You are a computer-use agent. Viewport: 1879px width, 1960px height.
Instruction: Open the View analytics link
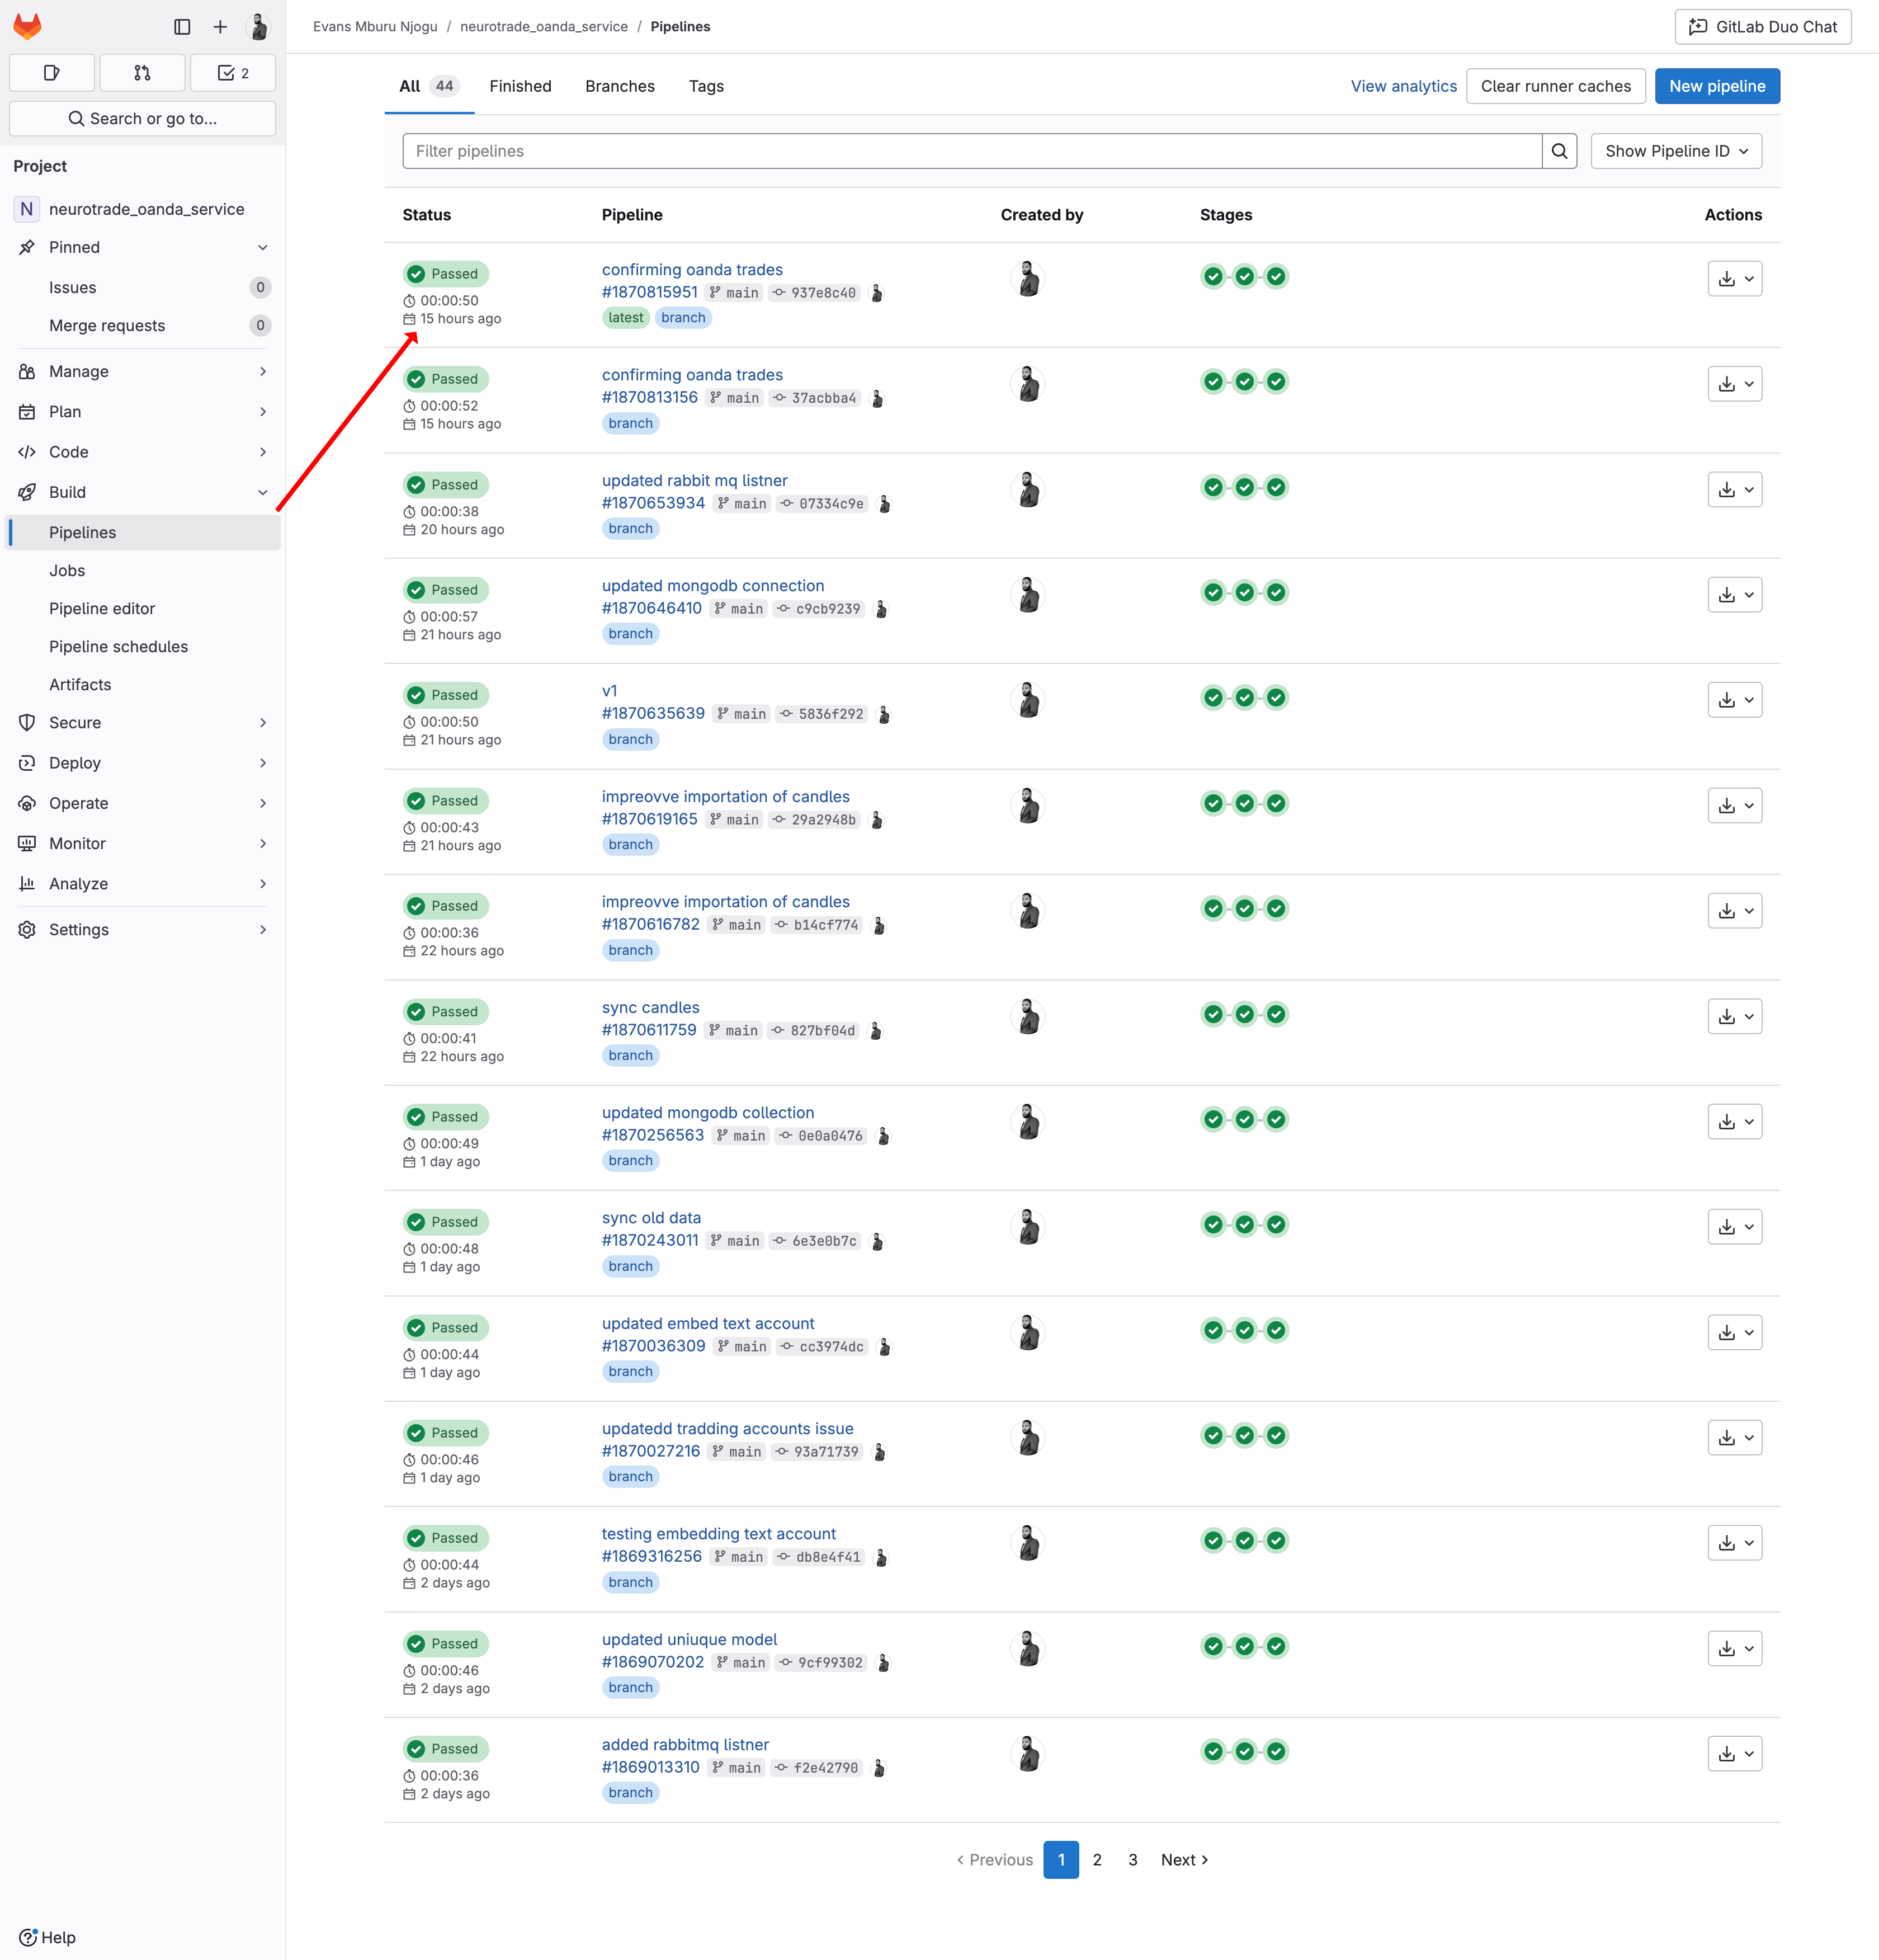tap(1403, 86)
